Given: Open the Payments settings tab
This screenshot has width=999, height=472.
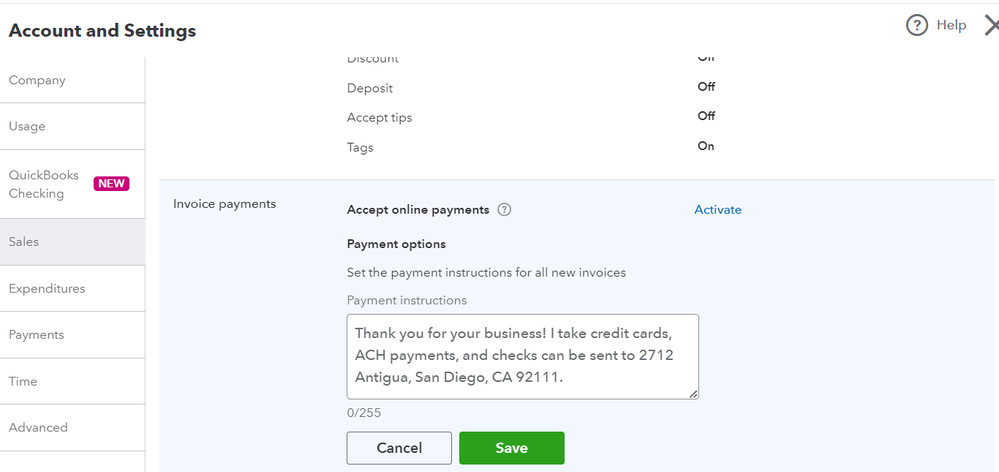Looking at the screenshot, I should pos(36,335).
